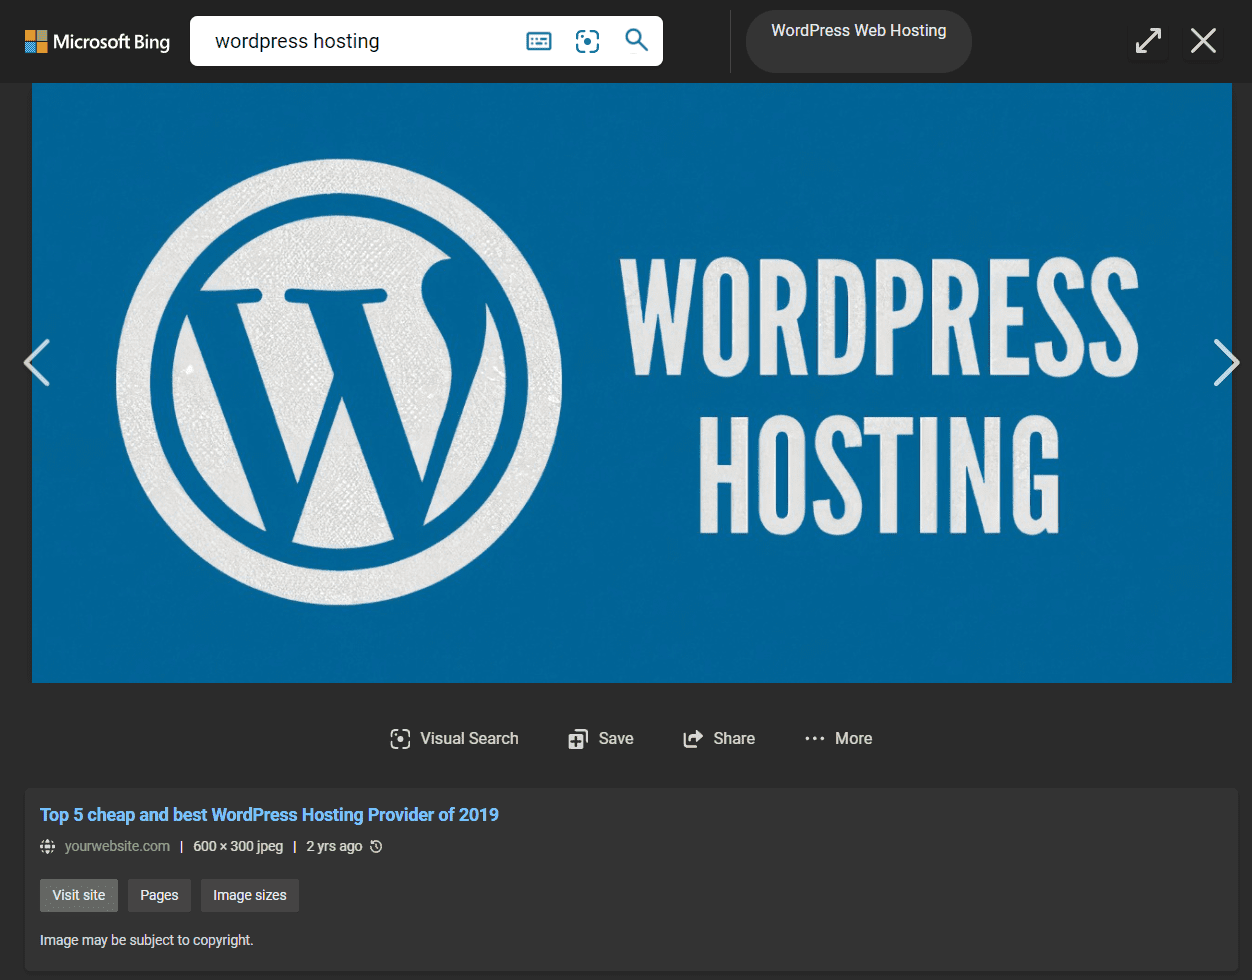Select the Pages button
The height and width of the screenshot is (980, 1252).
159,895
